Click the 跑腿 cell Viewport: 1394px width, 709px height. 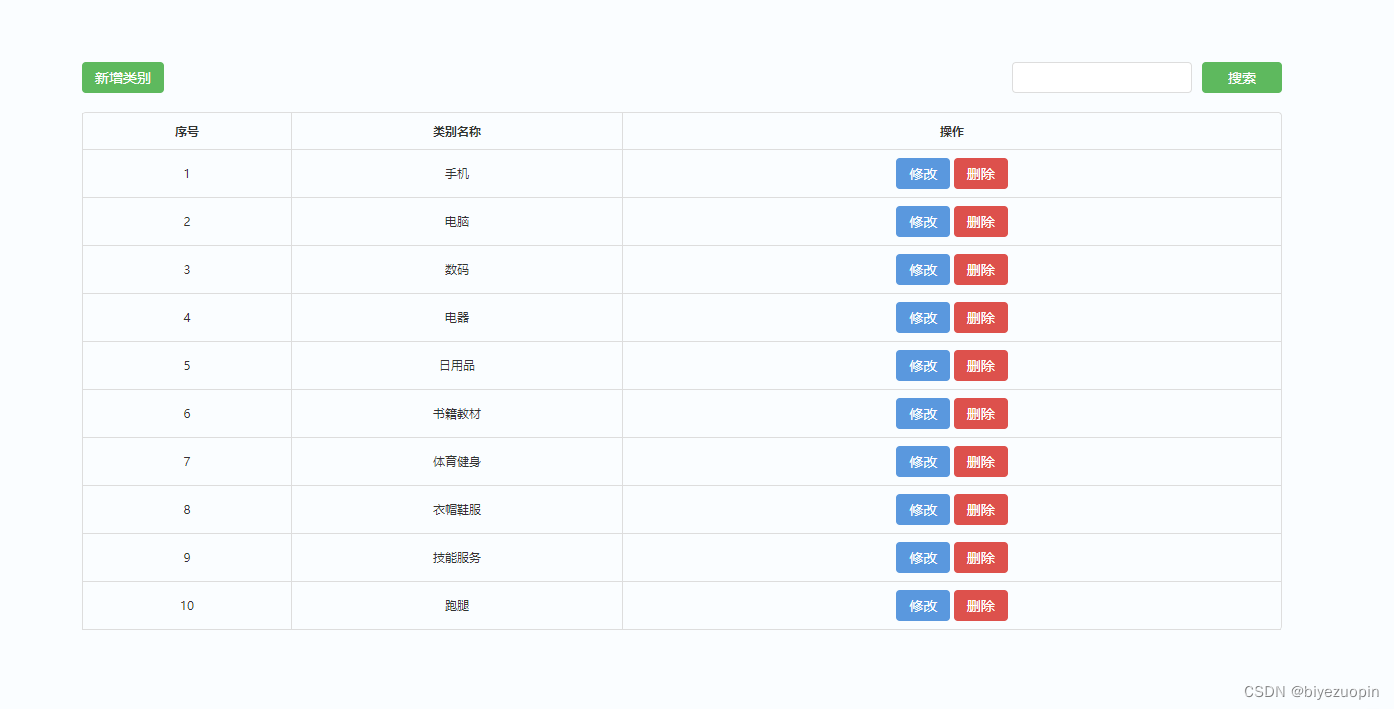point(457,606)
